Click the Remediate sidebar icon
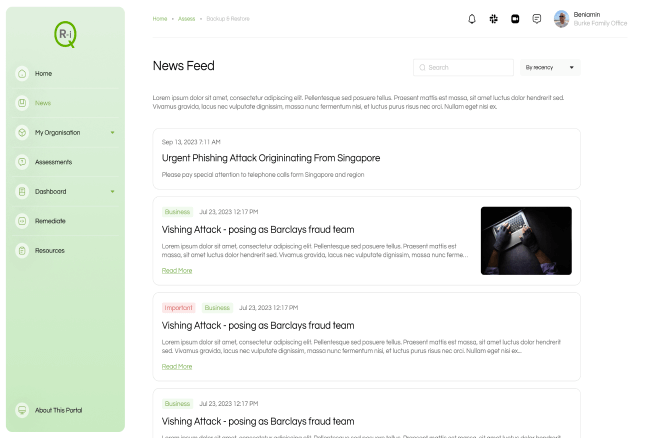This screenshot has width=650, height=438. [x=22, y=221]
